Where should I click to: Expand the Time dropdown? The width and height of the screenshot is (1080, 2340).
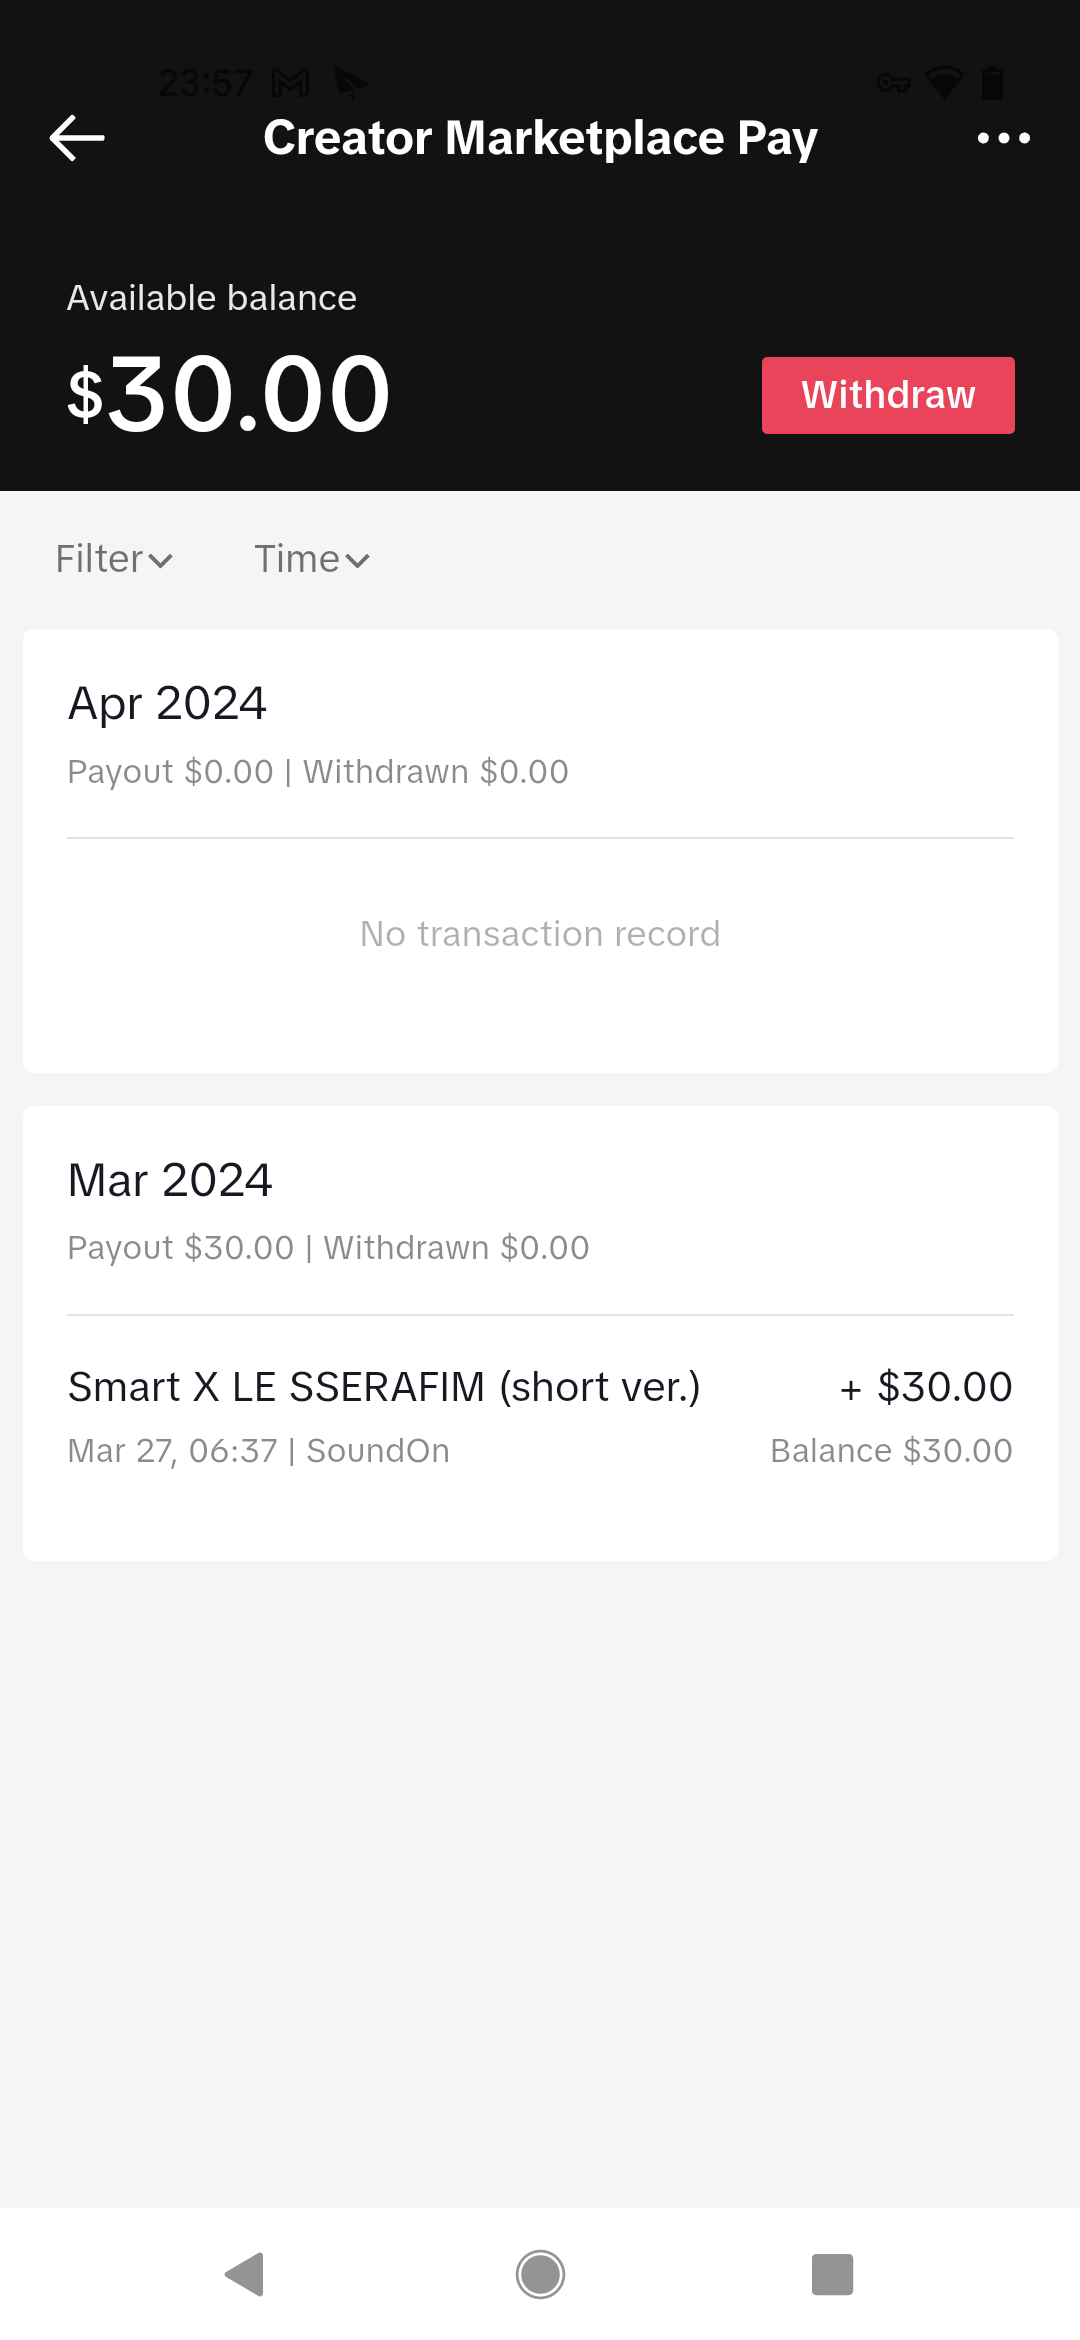312,559
